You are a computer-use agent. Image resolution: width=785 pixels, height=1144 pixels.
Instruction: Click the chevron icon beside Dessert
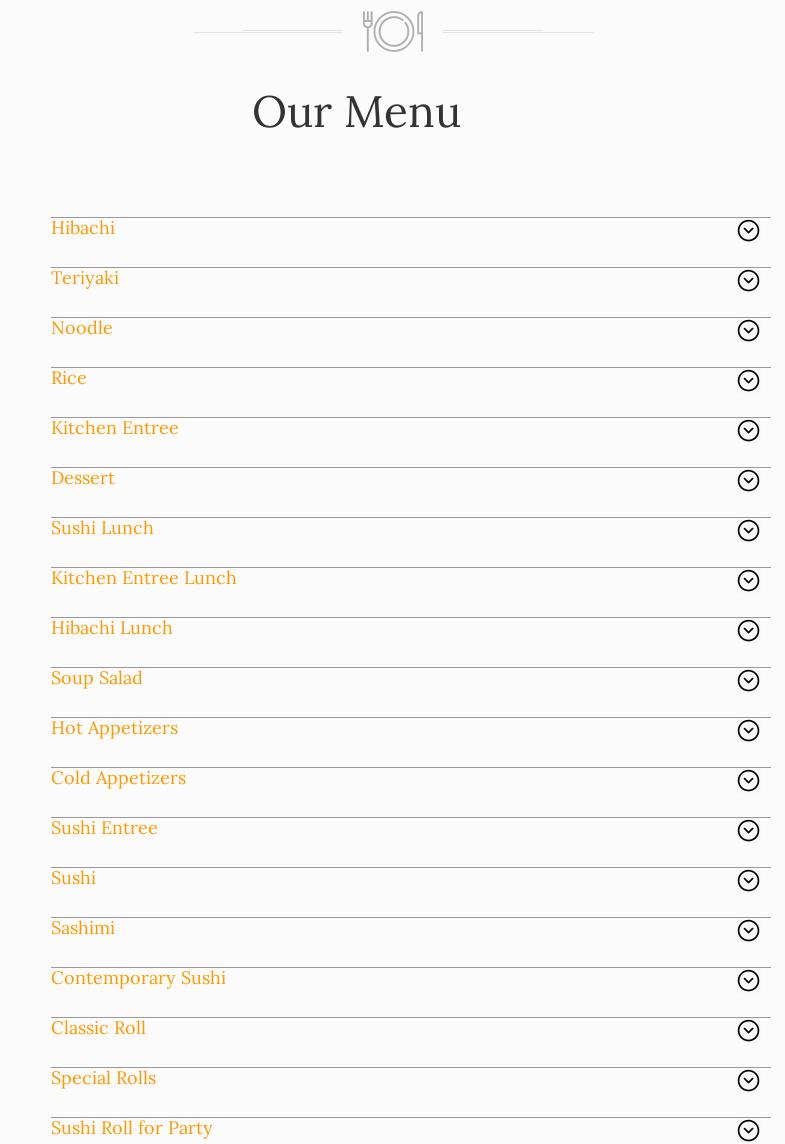coord(748,481)
